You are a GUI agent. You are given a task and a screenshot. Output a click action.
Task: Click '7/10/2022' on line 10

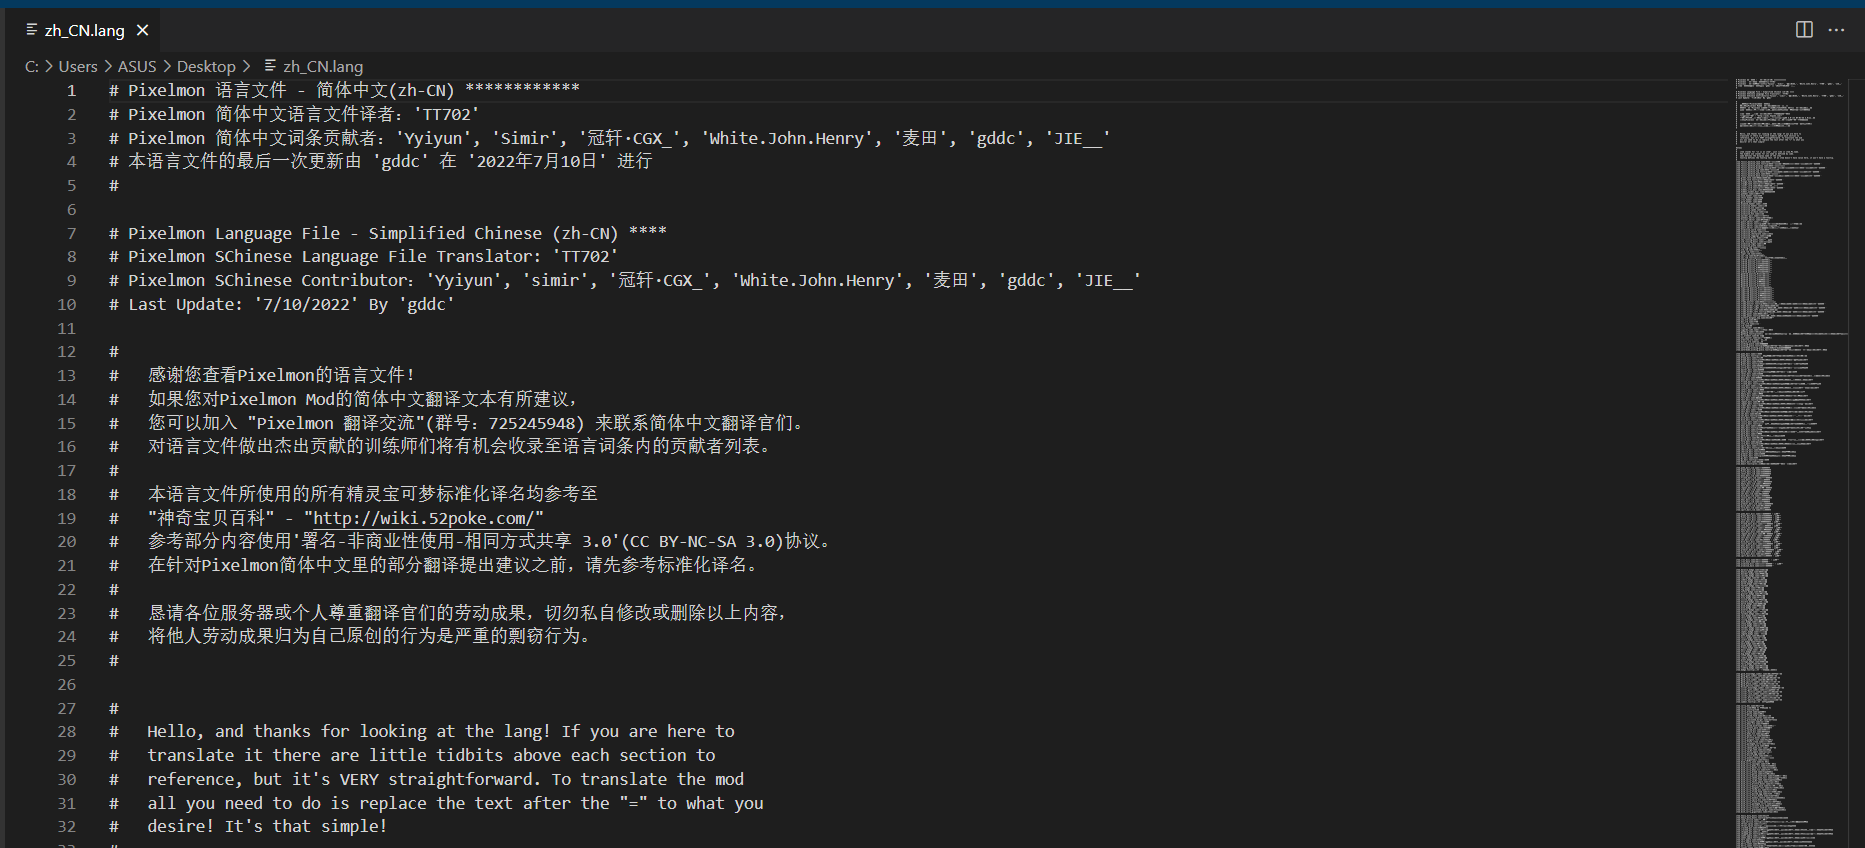[x=306, y=304]
